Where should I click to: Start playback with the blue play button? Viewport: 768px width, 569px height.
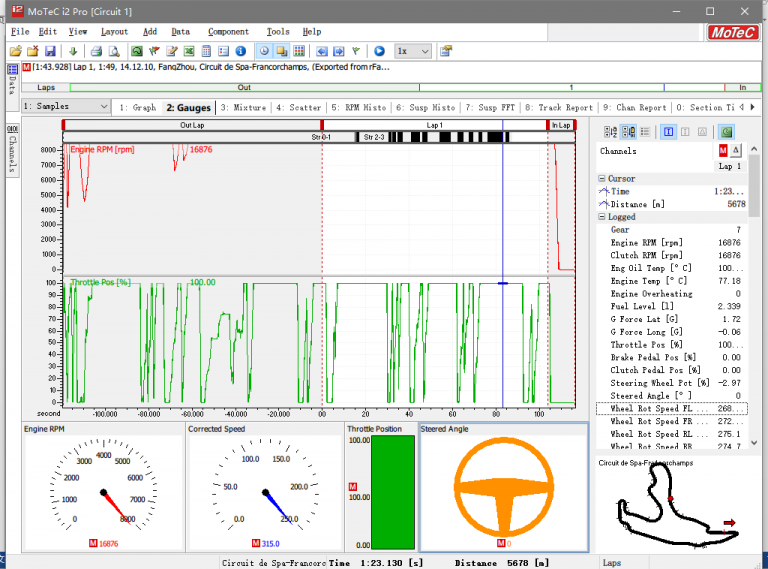click(379, 51)
